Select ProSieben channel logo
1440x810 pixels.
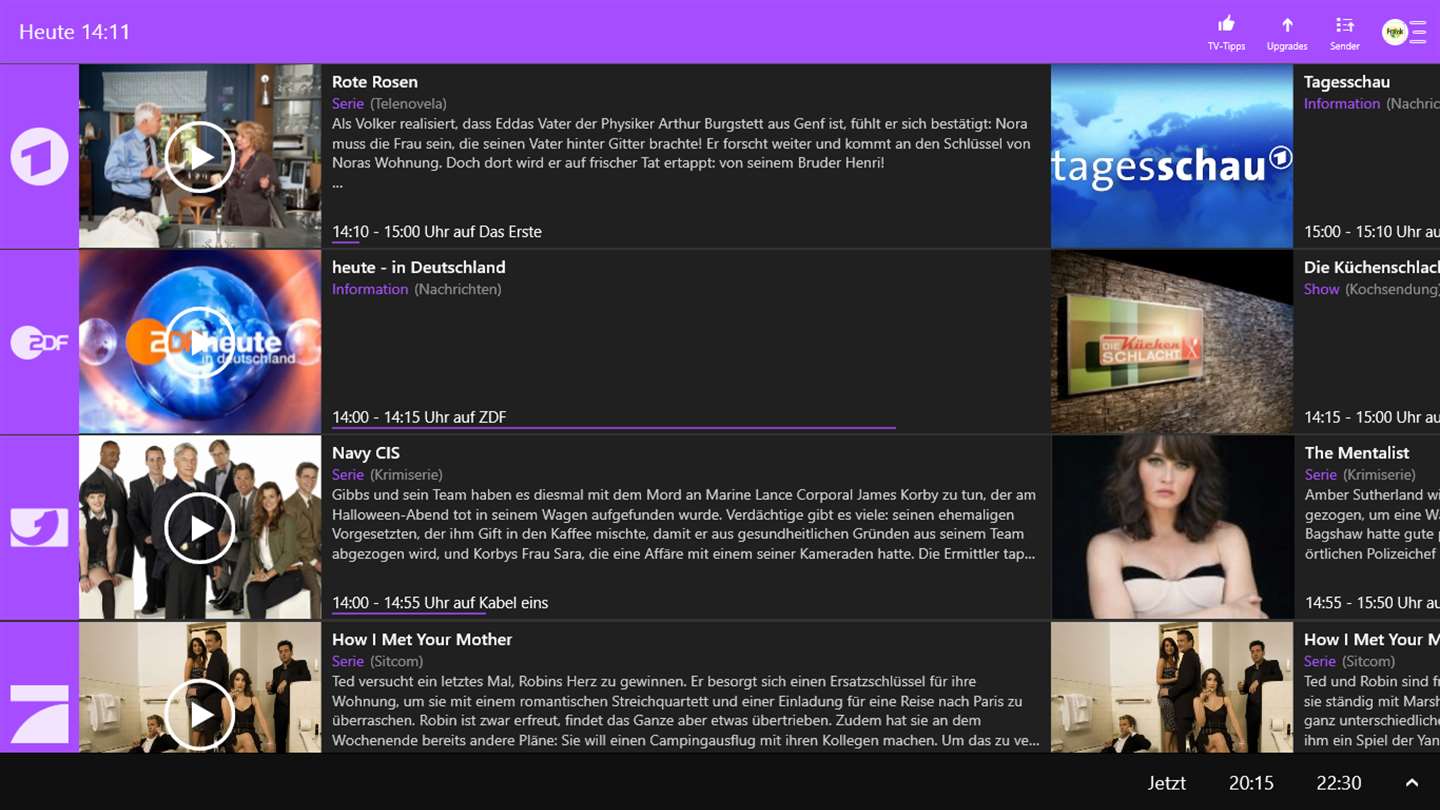pyautogui.click(x=39, y=714)
